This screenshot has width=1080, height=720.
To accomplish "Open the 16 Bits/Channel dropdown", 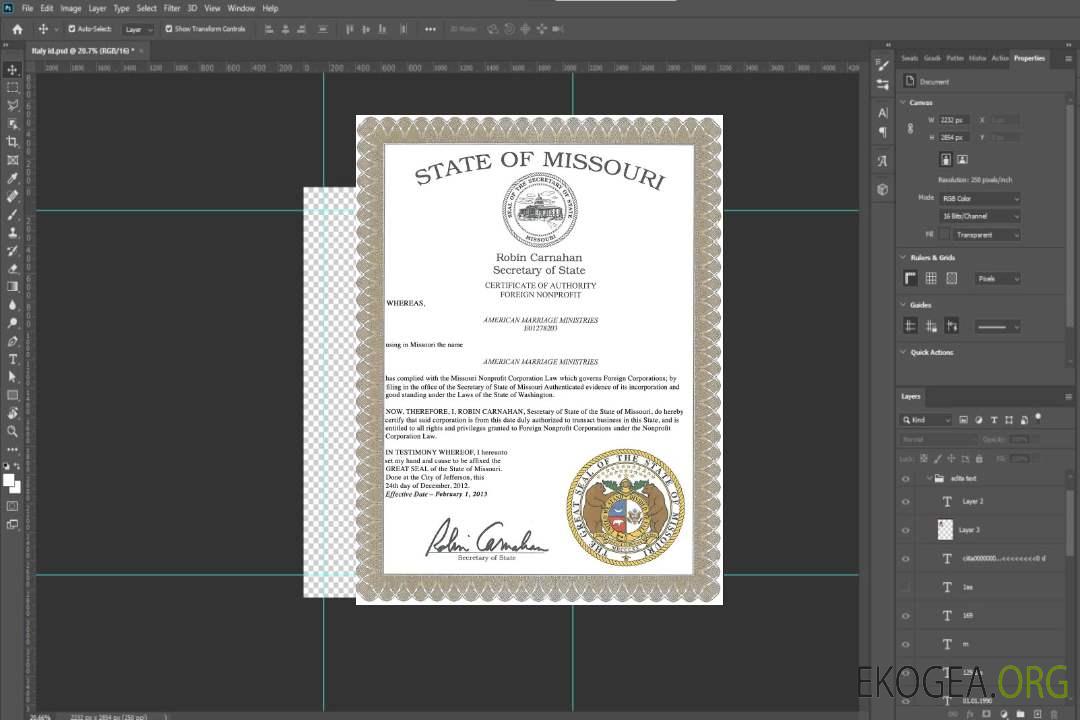I will (x=979, y=216).
